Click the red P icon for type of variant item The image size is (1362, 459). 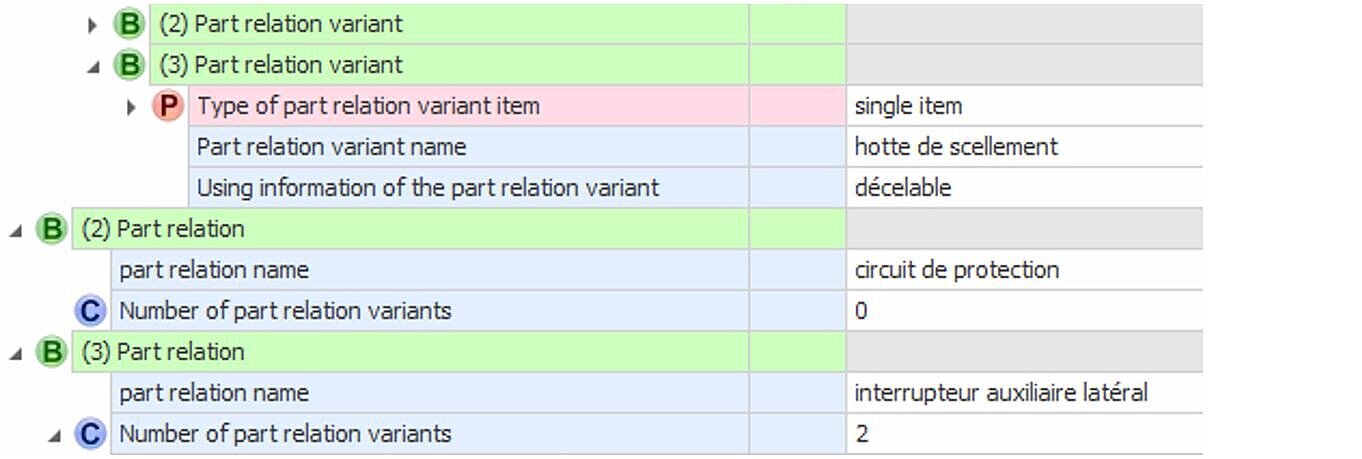168,106
